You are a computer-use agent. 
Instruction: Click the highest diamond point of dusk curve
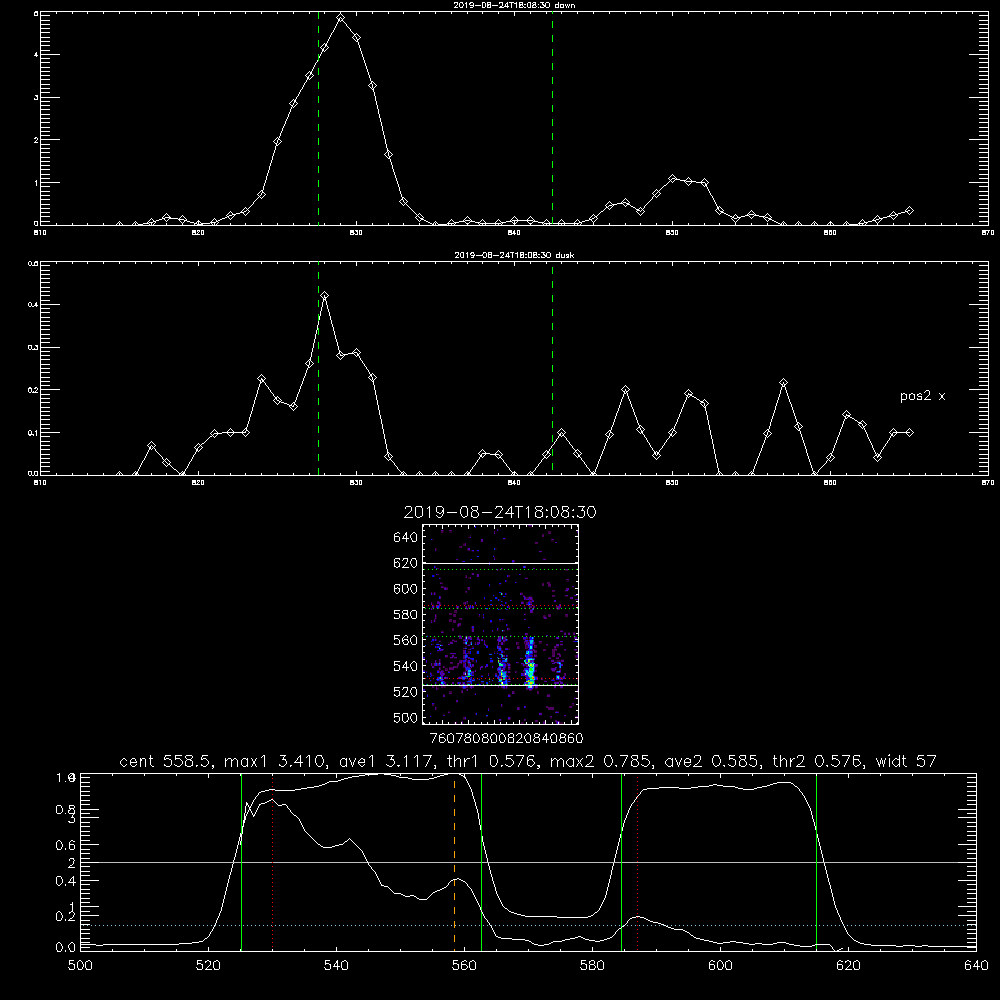pyautogui.click(x=325, y=295)
